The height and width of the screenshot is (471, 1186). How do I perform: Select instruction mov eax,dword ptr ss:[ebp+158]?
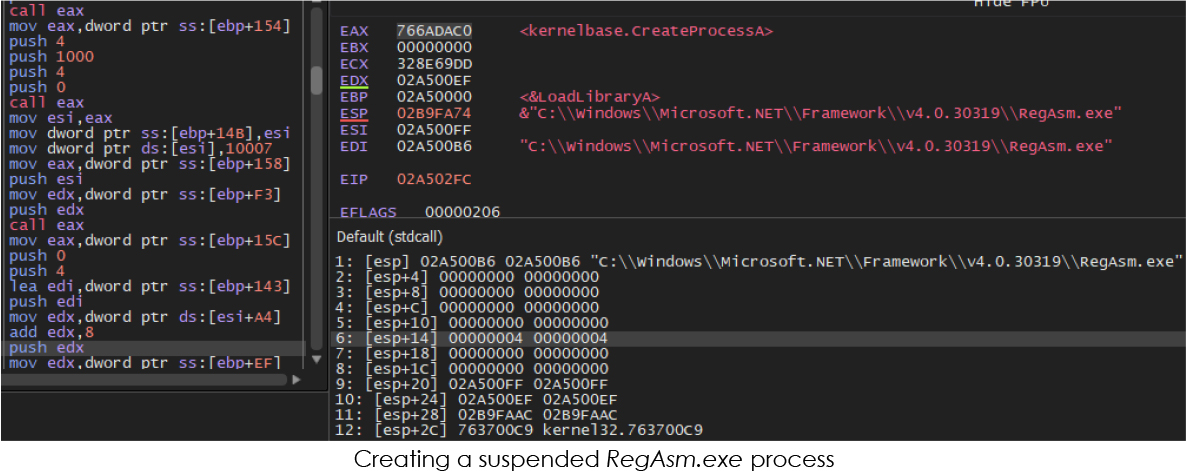150,163
